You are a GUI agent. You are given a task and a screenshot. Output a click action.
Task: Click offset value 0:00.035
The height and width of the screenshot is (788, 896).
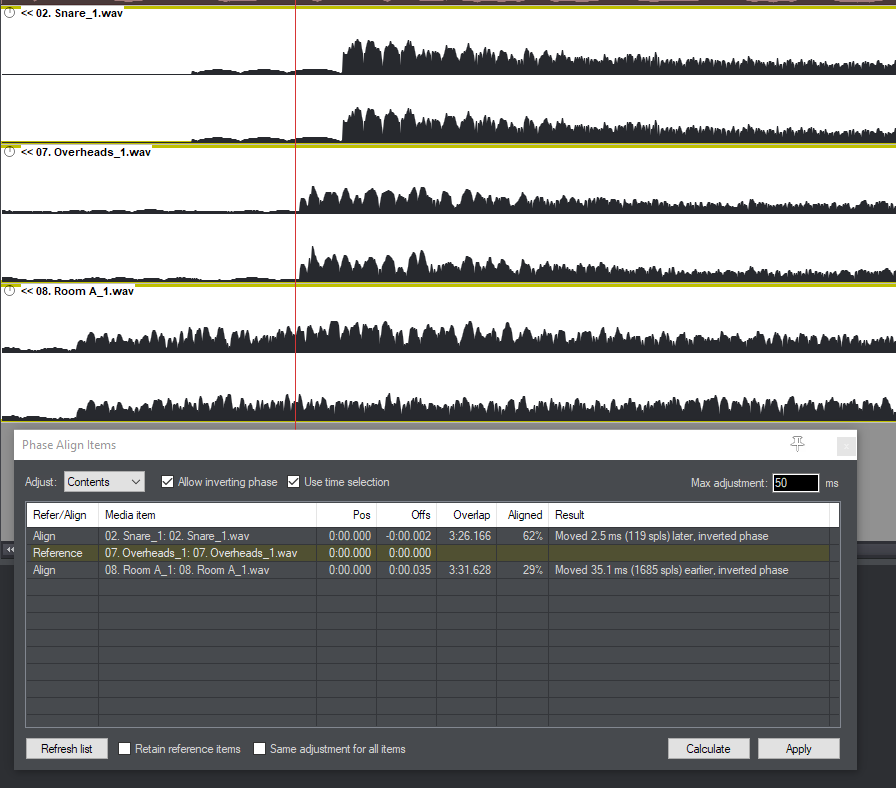click(410, 570)
